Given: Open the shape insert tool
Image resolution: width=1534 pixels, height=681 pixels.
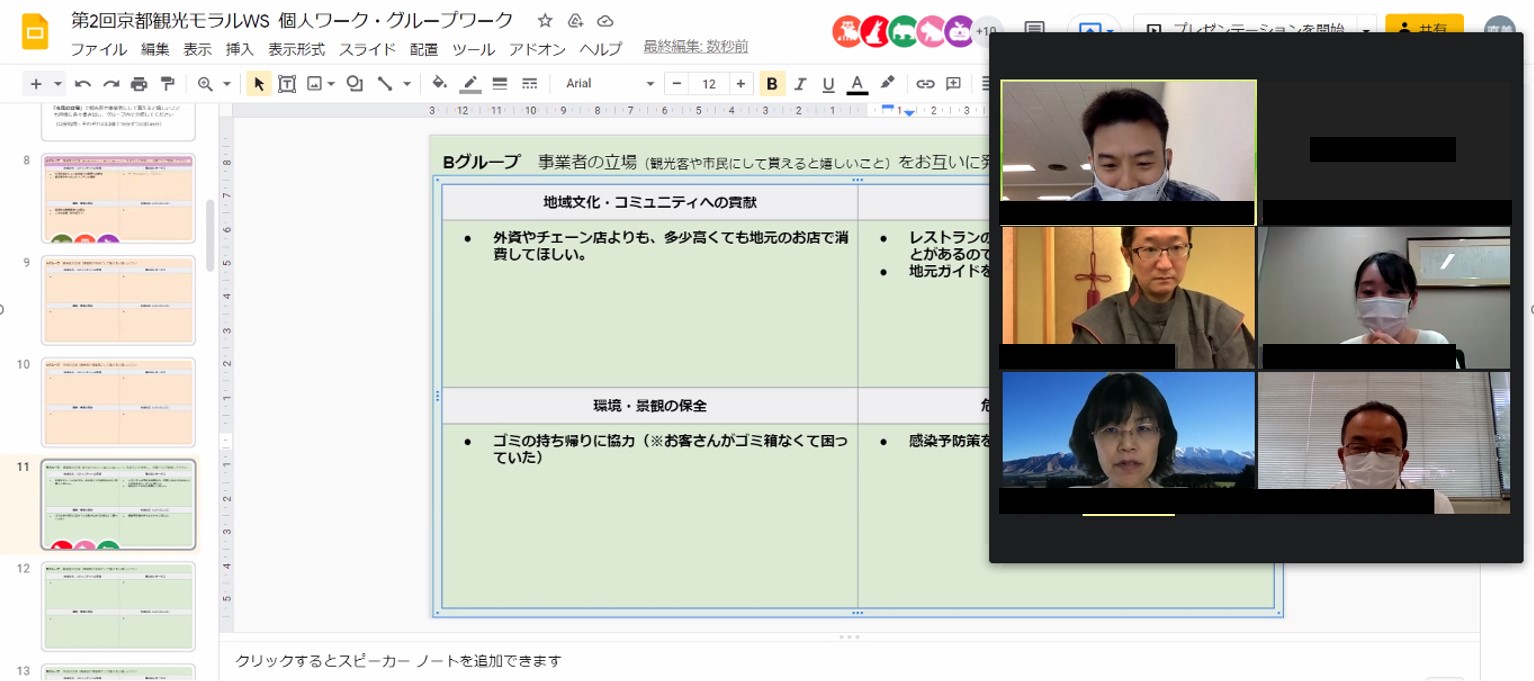Looking at the screenshot, I should tap(354, 84).
